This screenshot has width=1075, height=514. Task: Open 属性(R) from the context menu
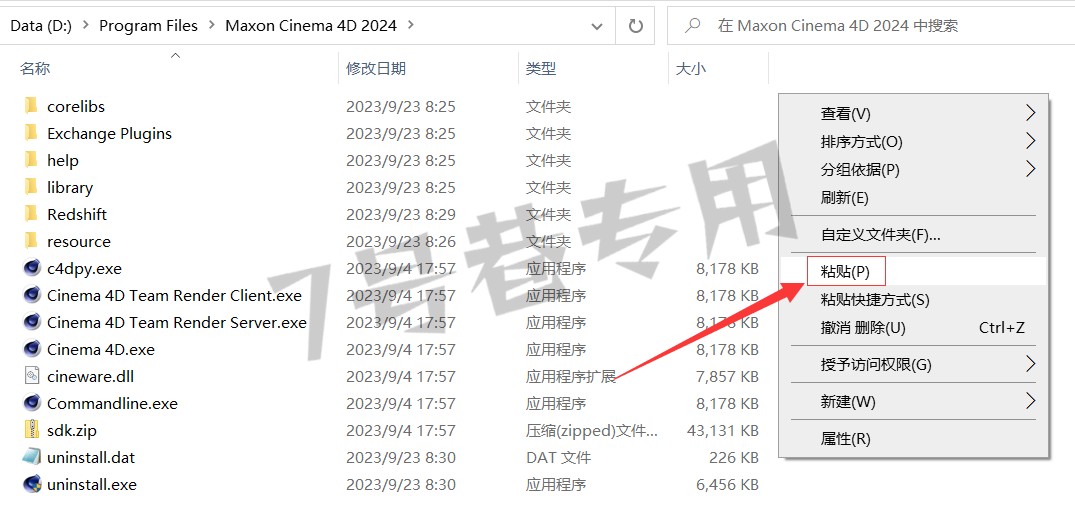913,438
